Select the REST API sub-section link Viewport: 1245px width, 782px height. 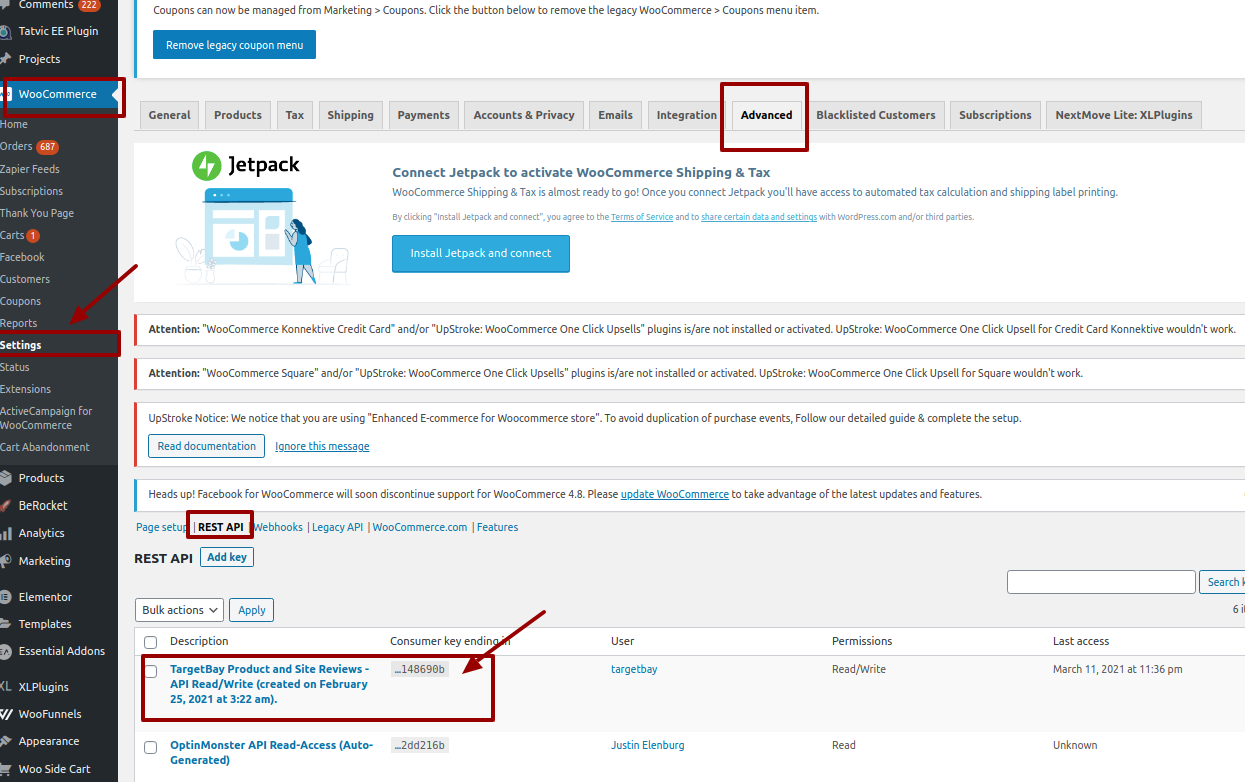click(x=221, y=527)
